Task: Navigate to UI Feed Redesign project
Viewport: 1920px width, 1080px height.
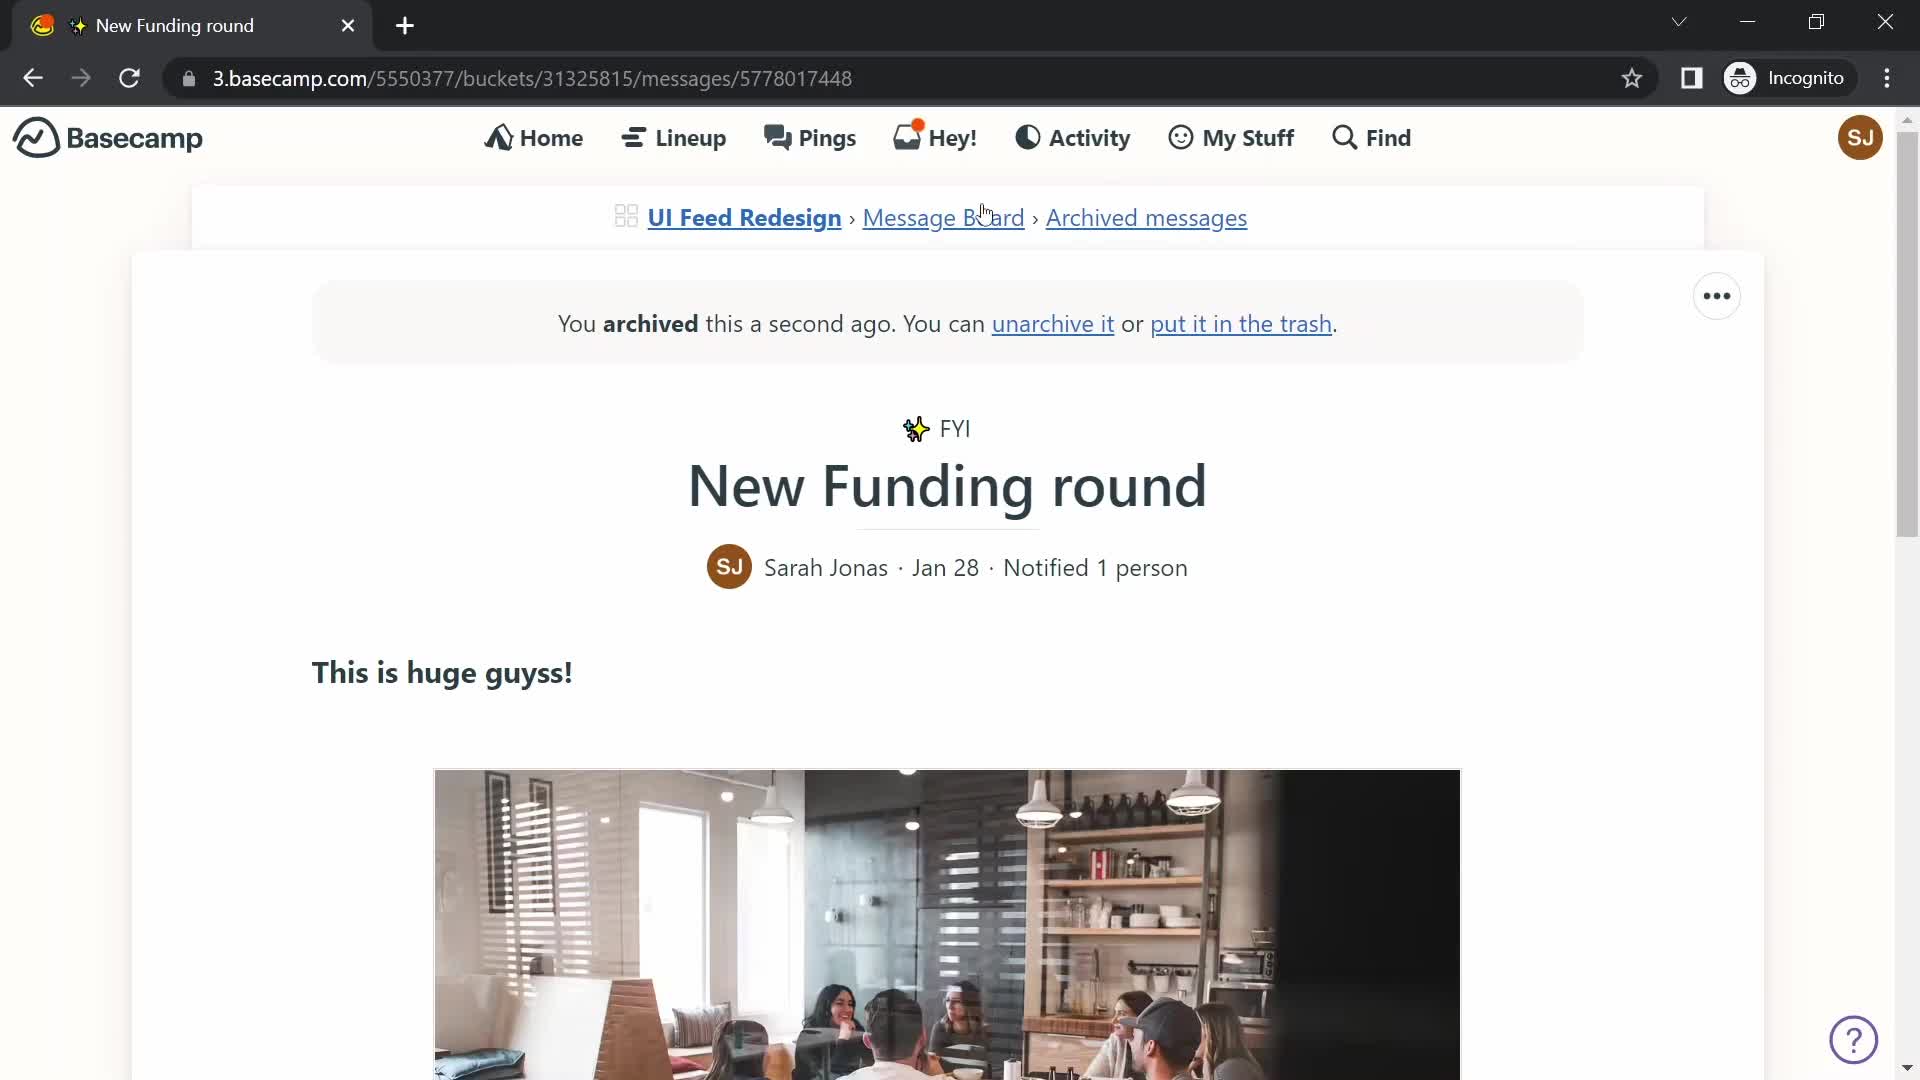Action: coord(744,218)
